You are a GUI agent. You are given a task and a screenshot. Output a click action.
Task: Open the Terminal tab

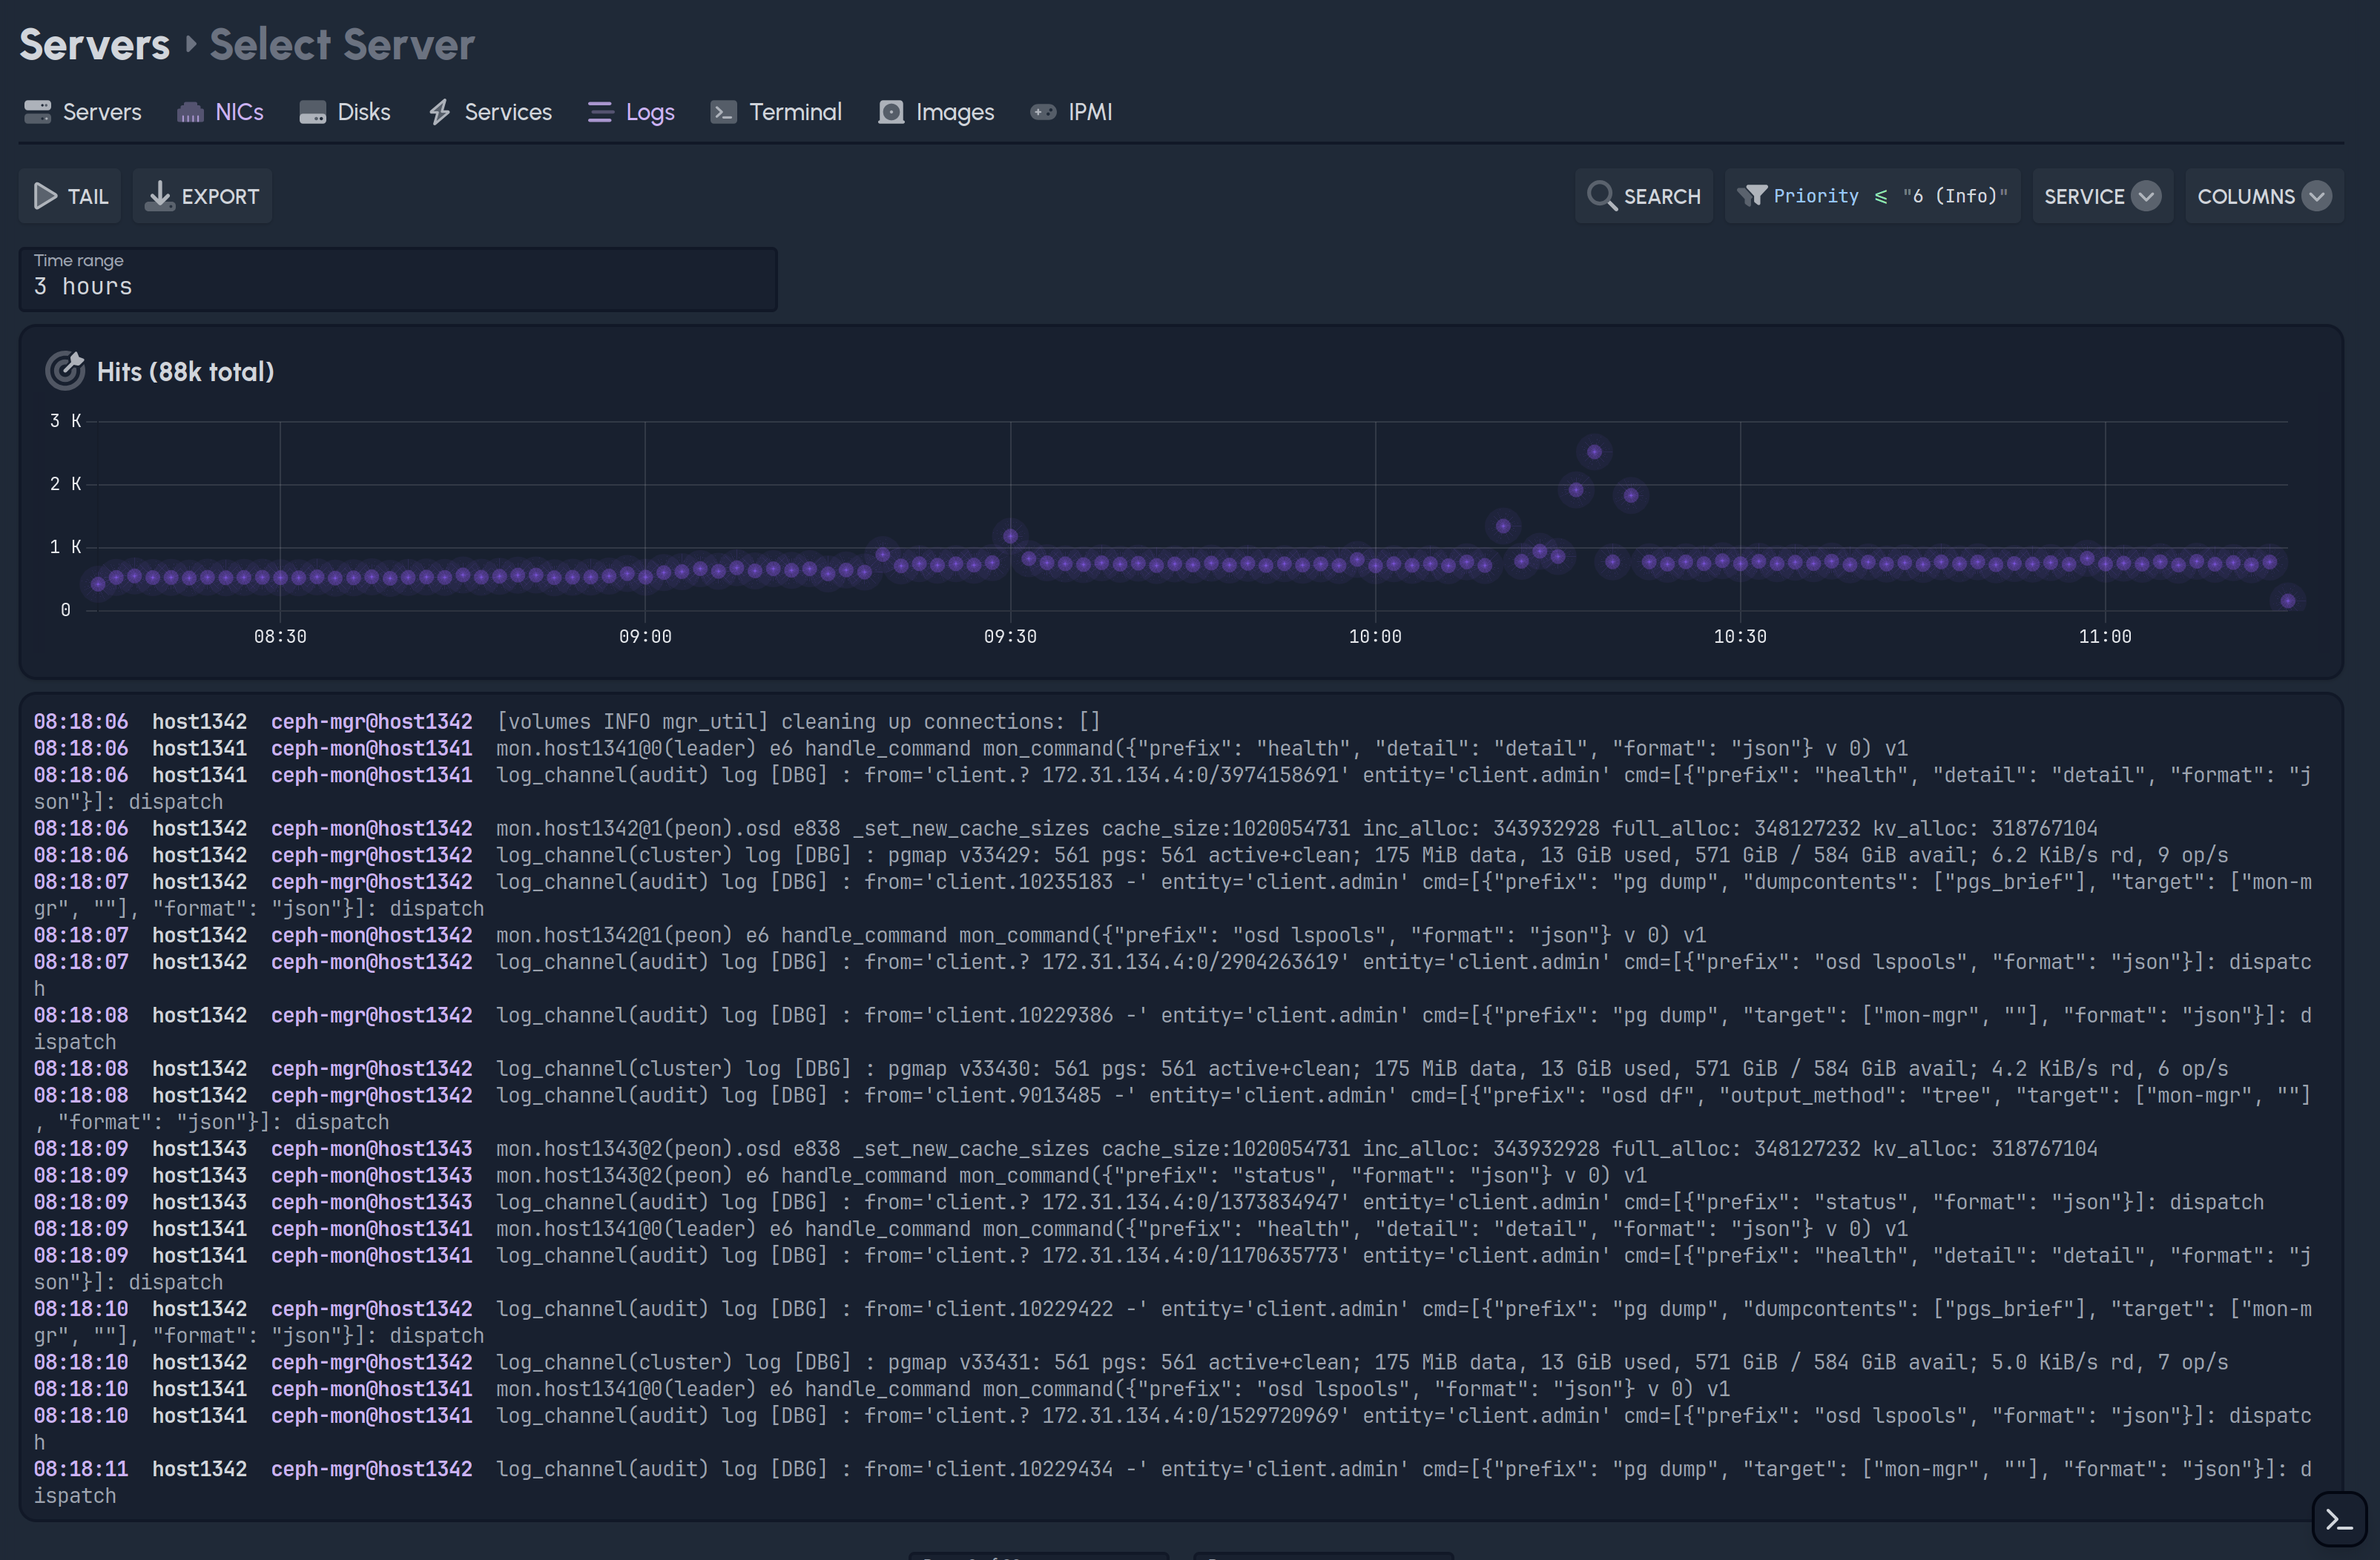click(777, 112)
